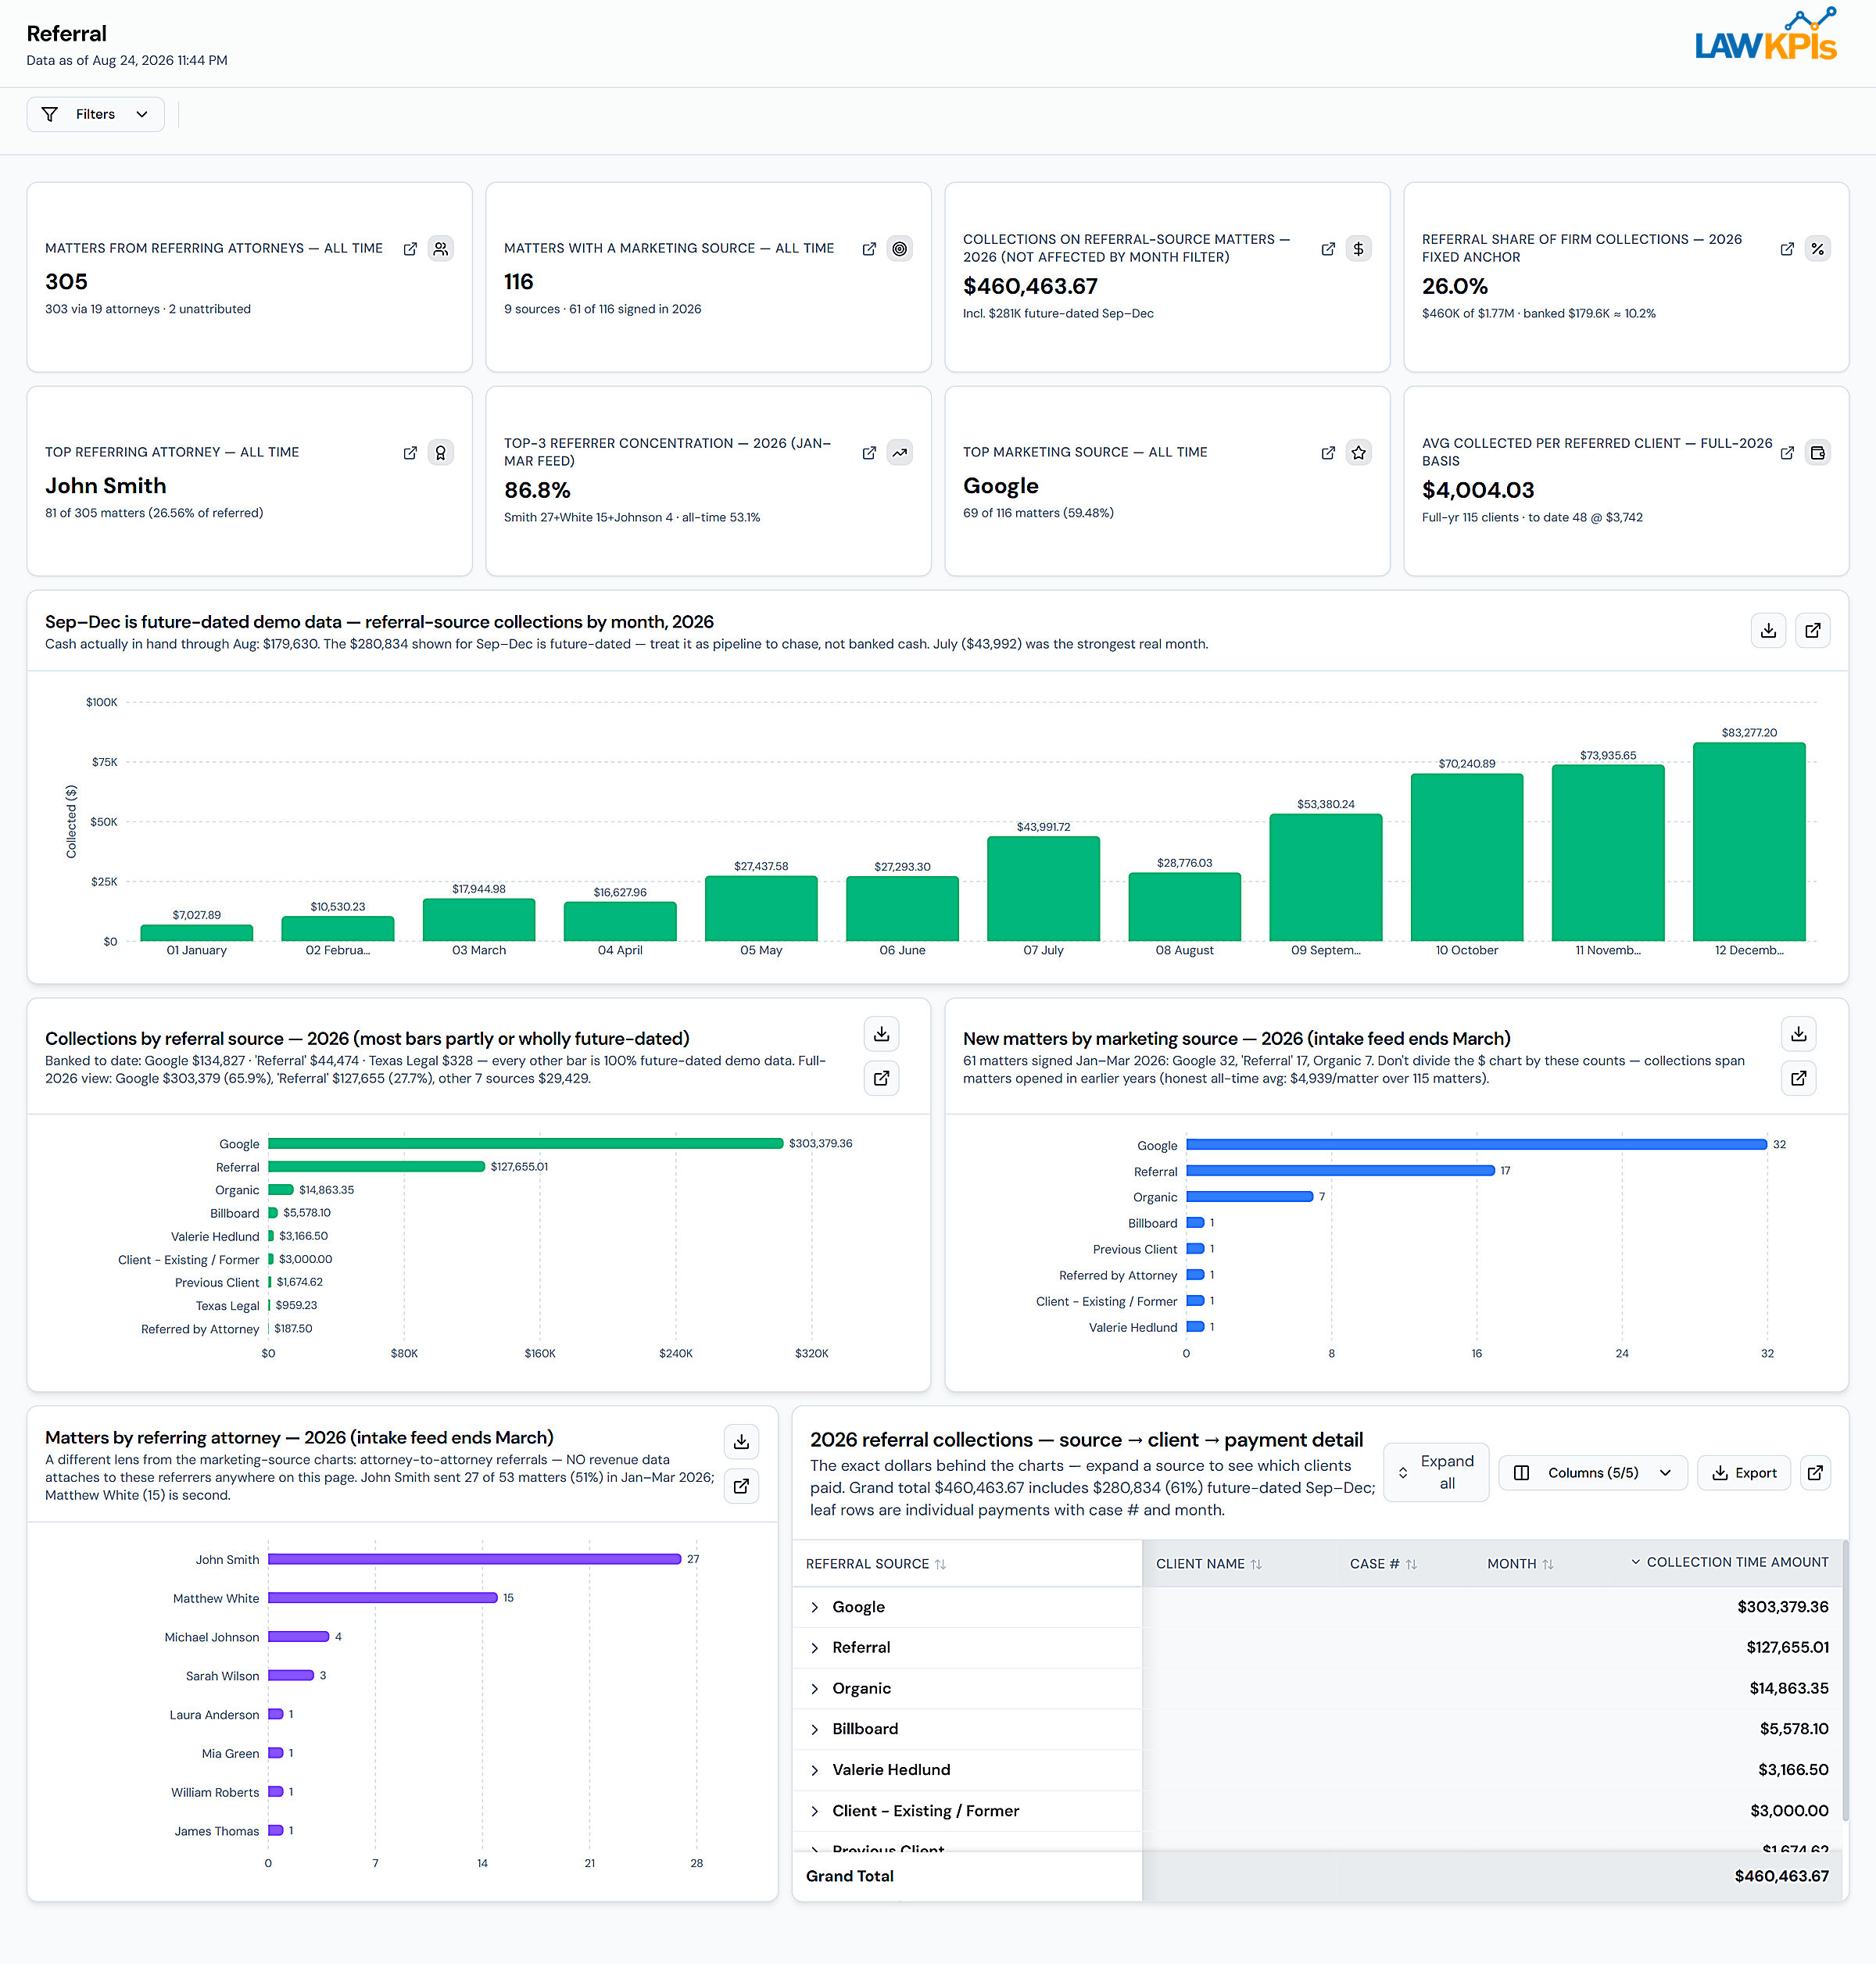1876x1964 pixels.
Task: Open the Columns (5/5) dropdown
Action: pyautogui.click(x=1593, y=1473)
